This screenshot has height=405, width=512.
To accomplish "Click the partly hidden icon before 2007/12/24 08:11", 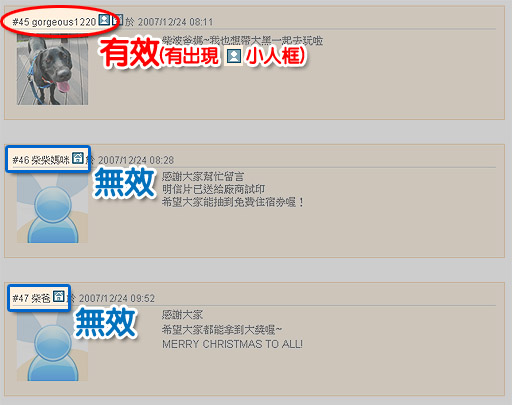I will 118,20.
